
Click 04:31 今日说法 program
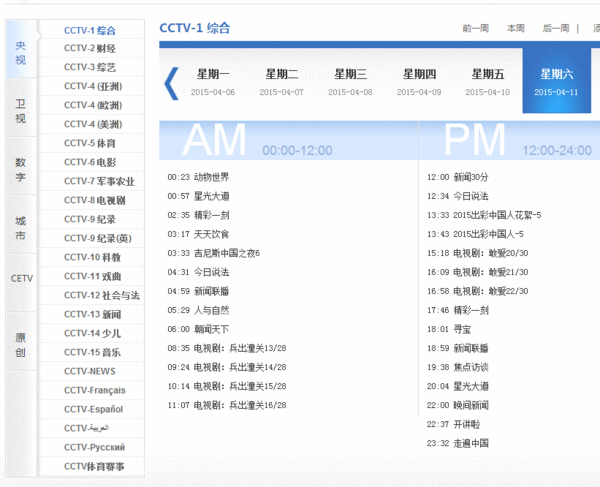[x=198, y=272]
